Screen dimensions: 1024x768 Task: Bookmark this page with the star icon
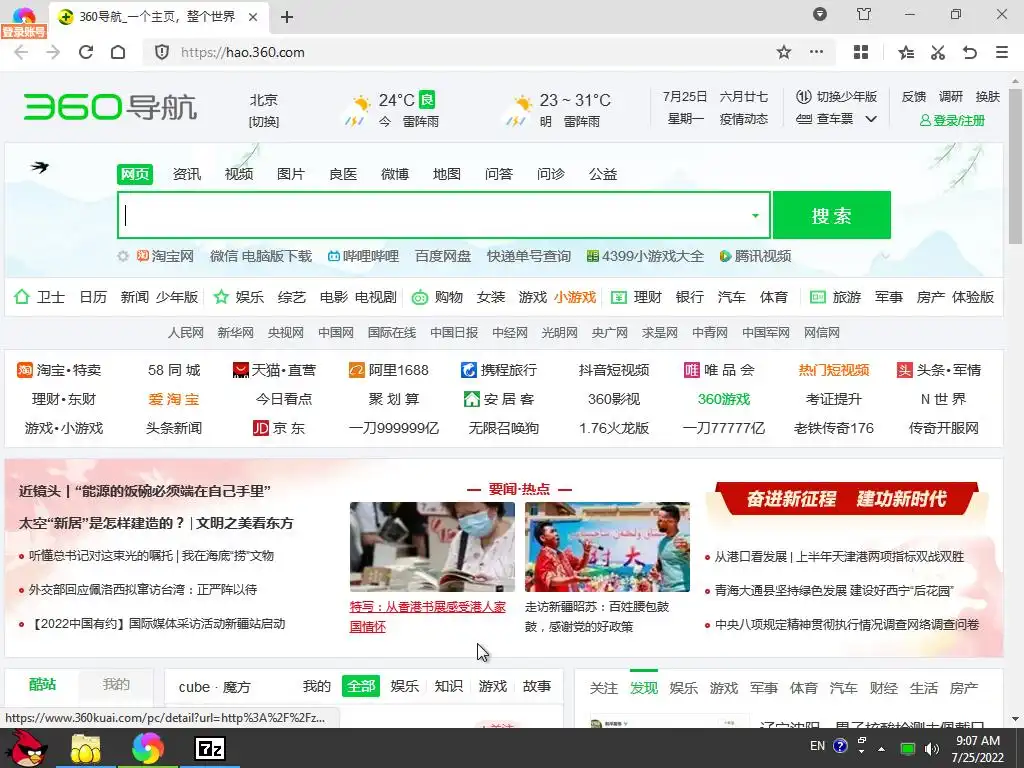coord(784,52)
